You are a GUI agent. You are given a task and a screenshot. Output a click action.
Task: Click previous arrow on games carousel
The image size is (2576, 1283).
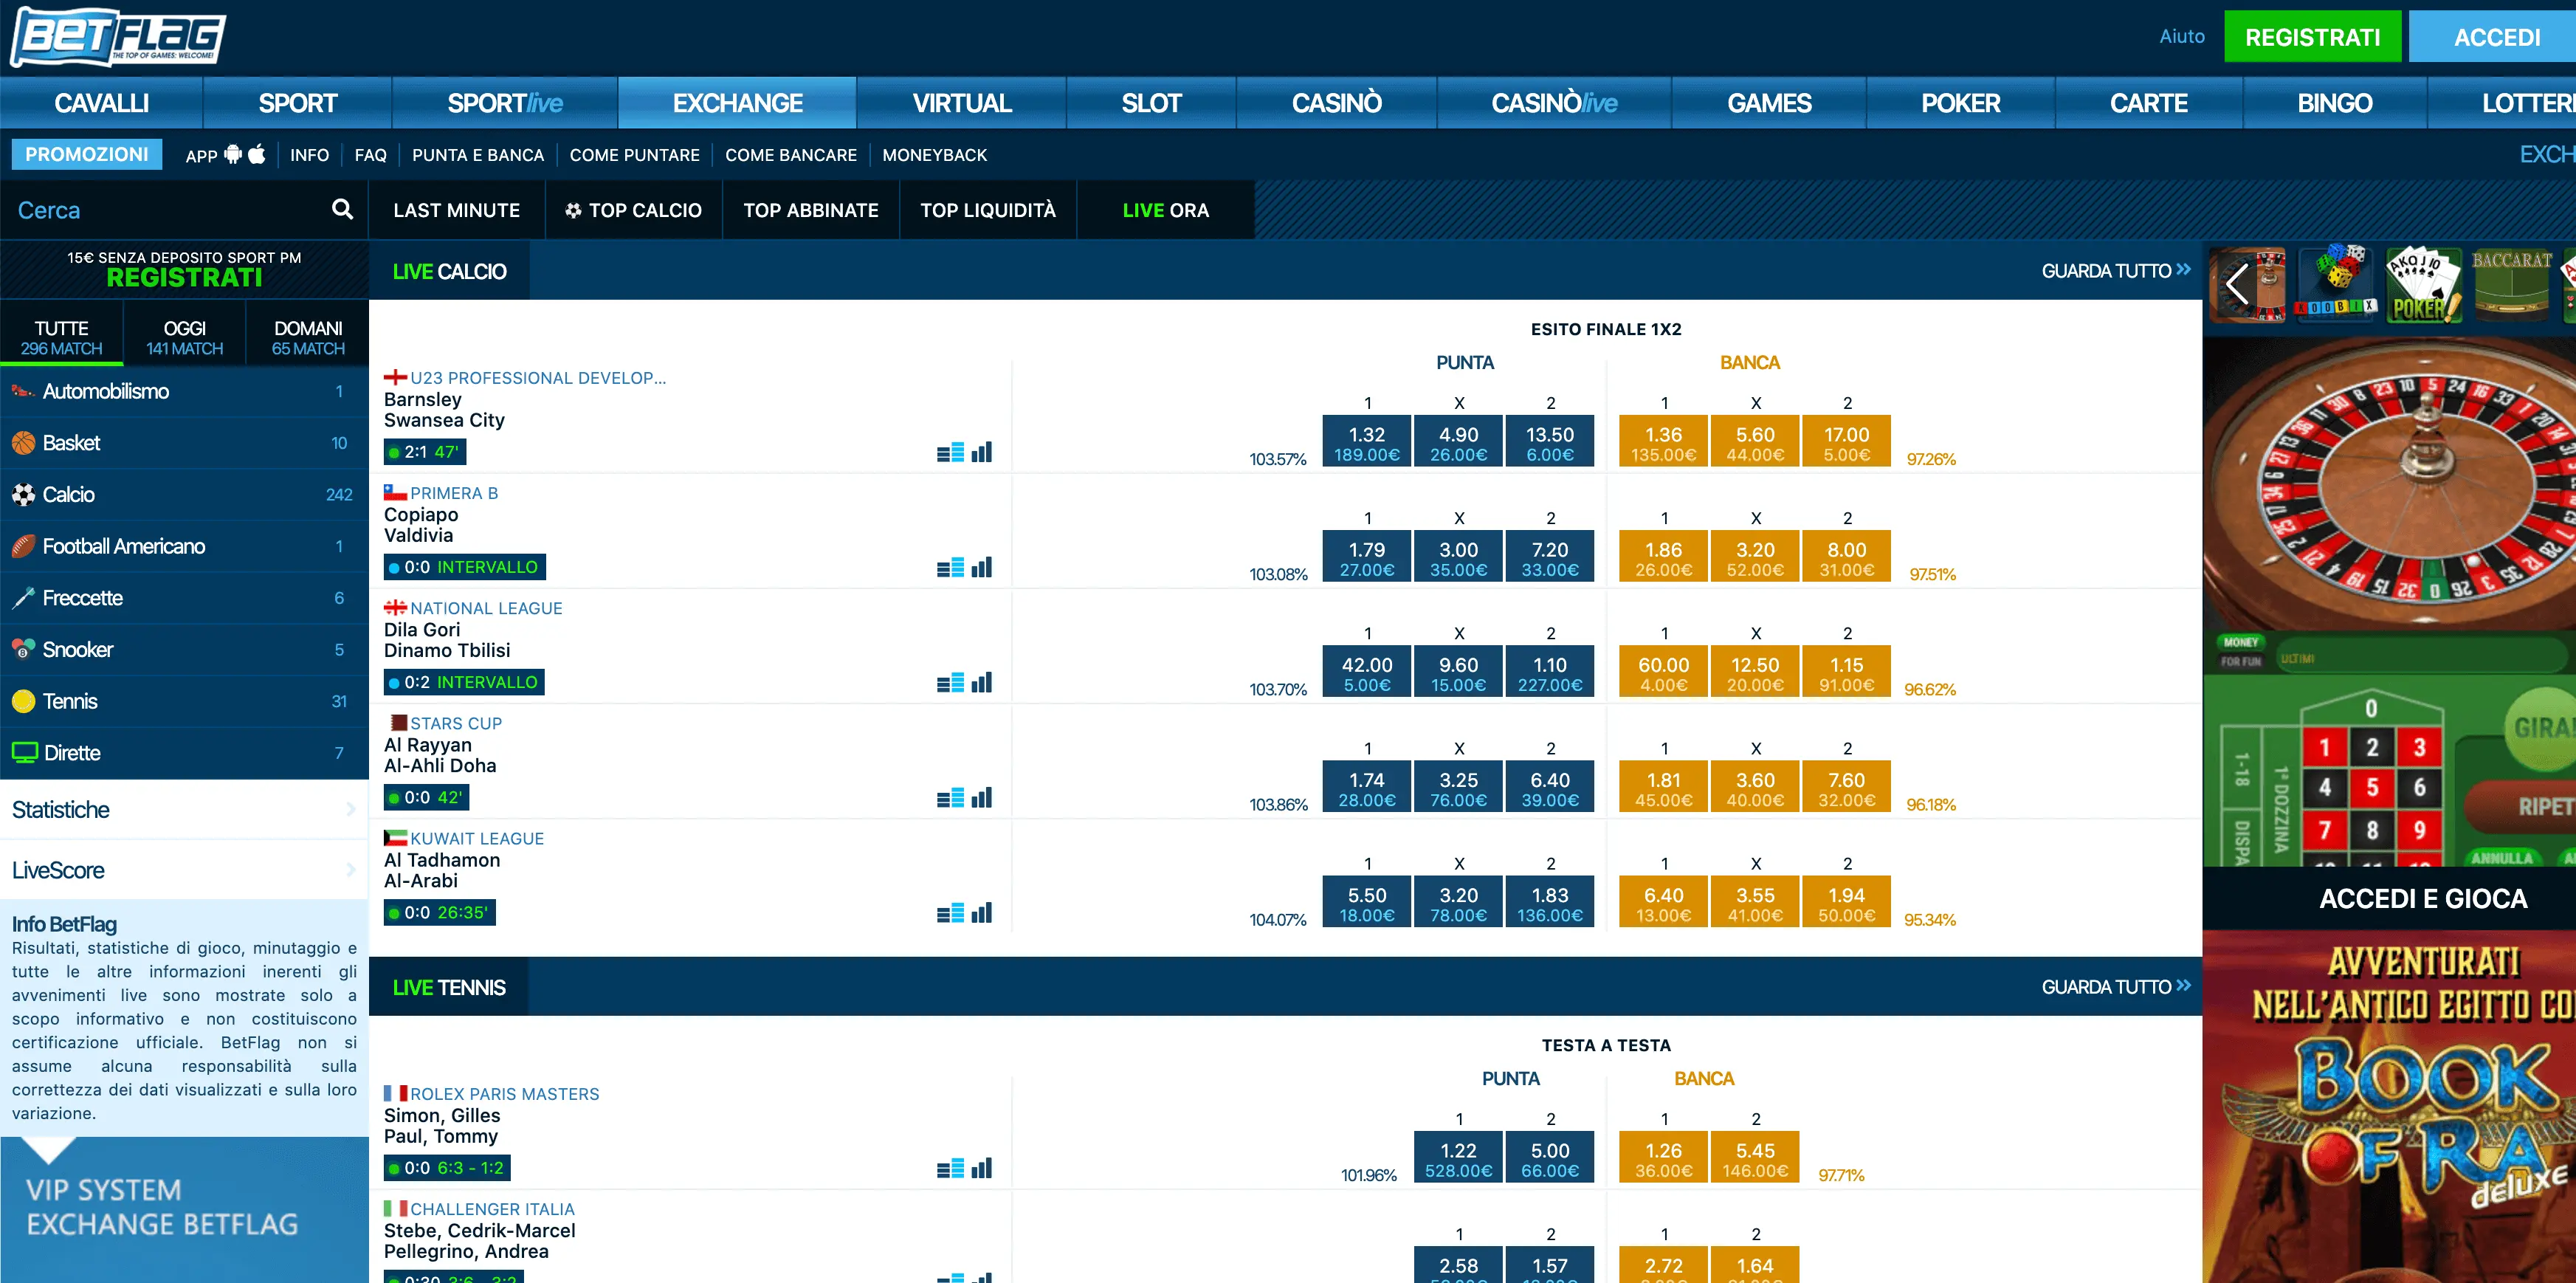2237,285
